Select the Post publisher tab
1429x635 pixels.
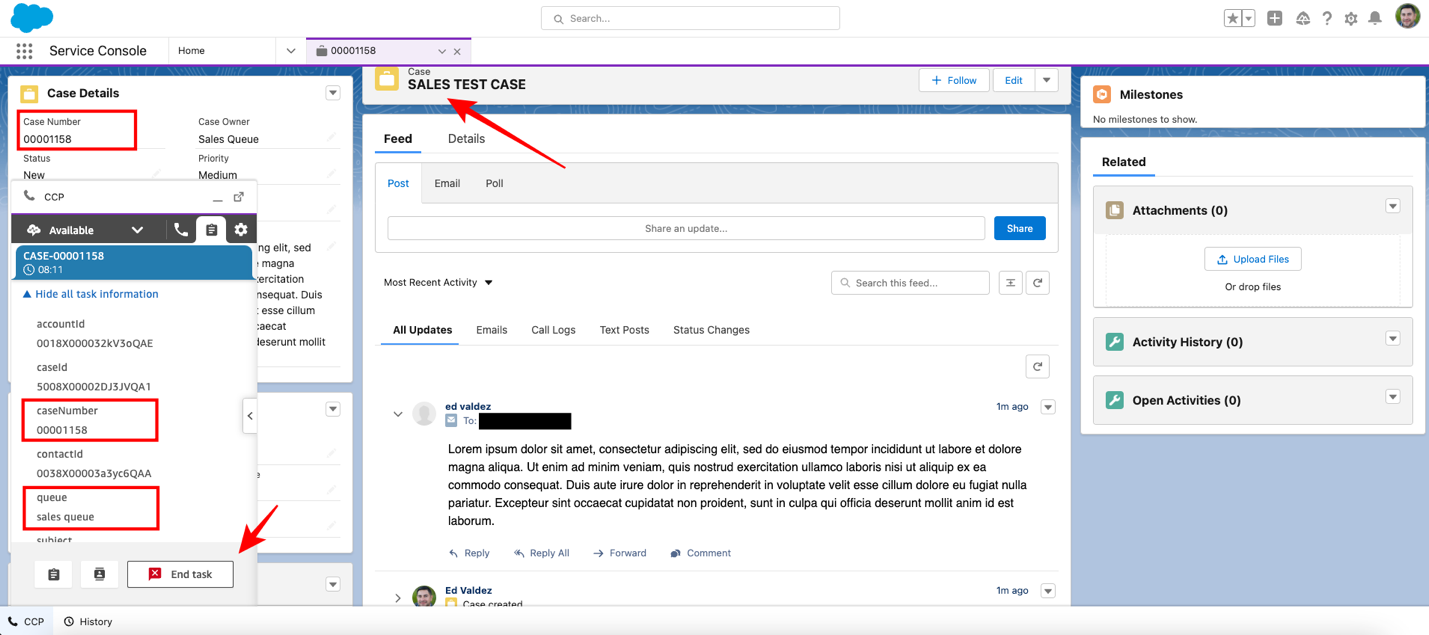pos(398,183)
